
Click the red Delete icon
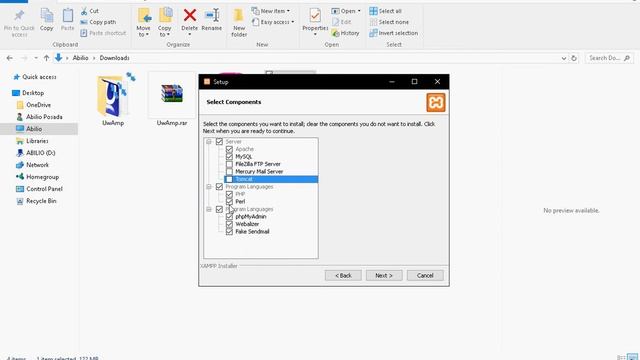click(189, 16)
